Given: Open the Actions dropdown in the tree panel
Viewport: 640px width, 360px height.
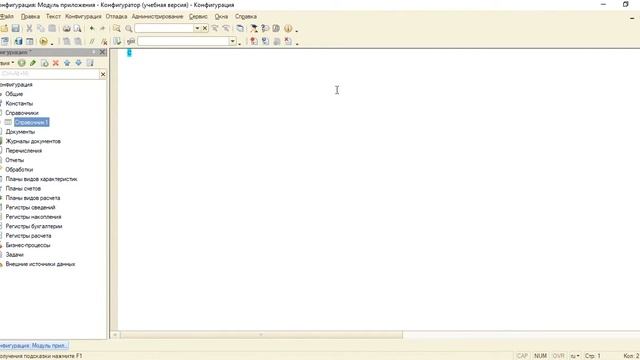Looking at the screenshot, I should coord(7,63).
